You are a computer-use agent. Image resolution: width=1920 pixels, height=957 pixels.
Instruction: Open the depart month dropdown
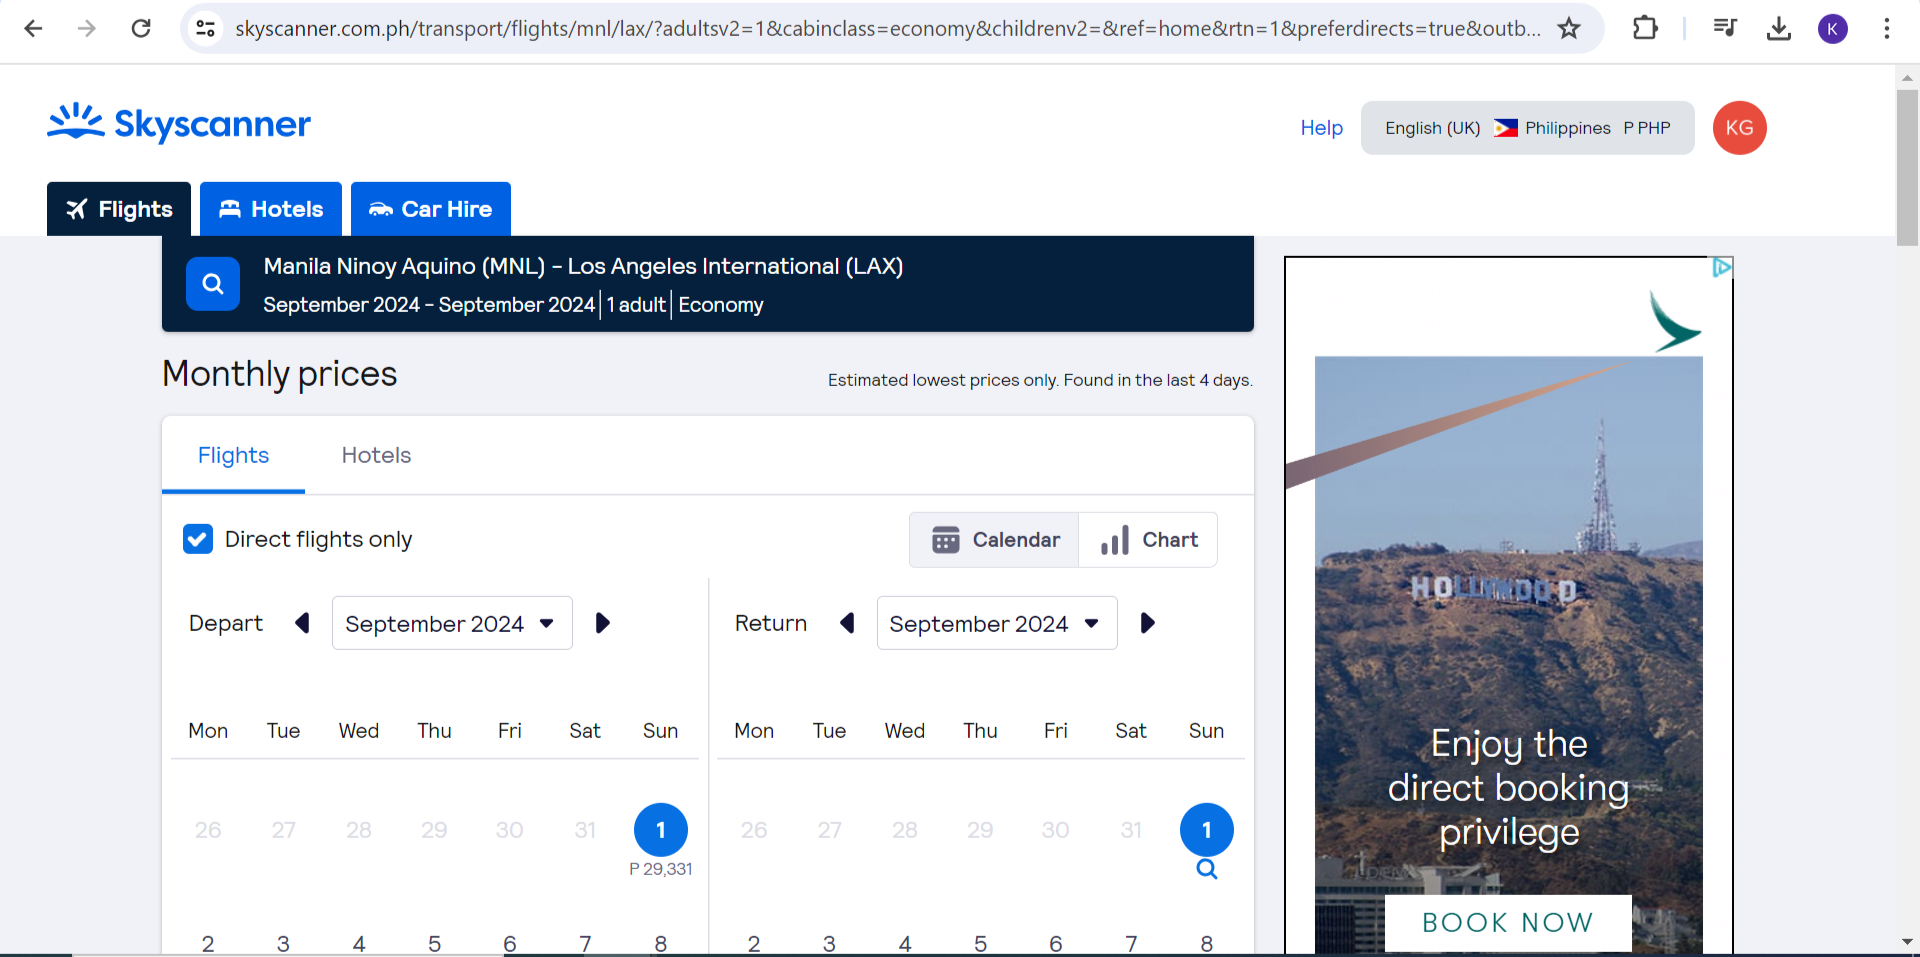tap(452, 623)
